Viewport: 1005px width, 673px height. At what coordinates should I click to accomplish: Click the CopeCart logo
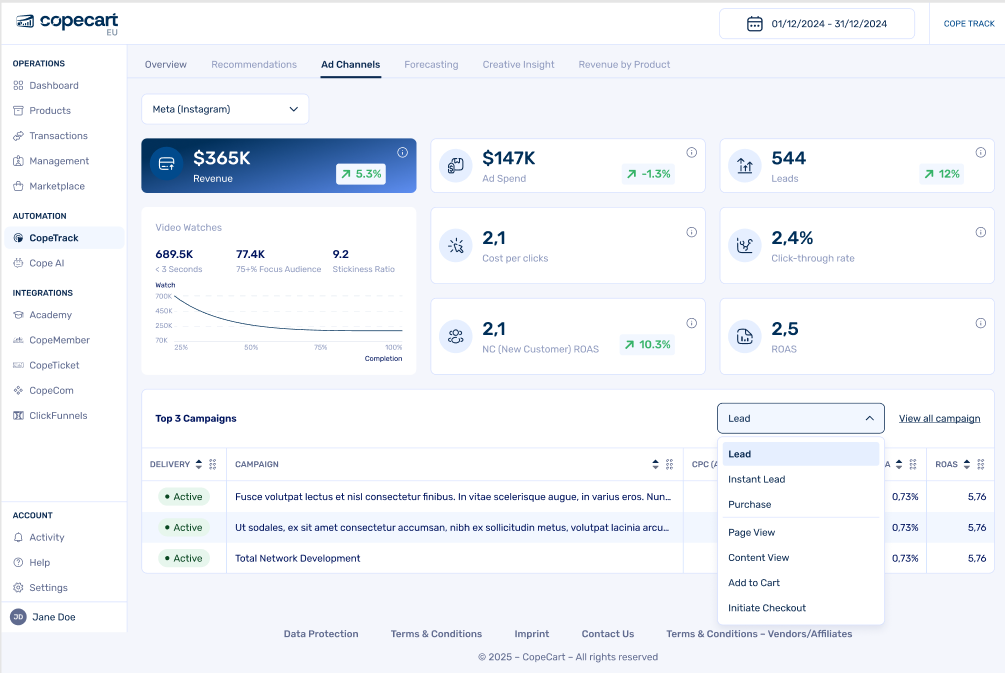[x=67, y=23]
